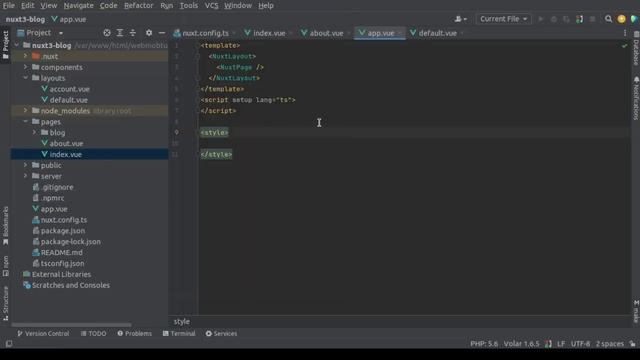Open the Problems tool window
Screen dimensions: 640x360
click(x=134, y=333)
